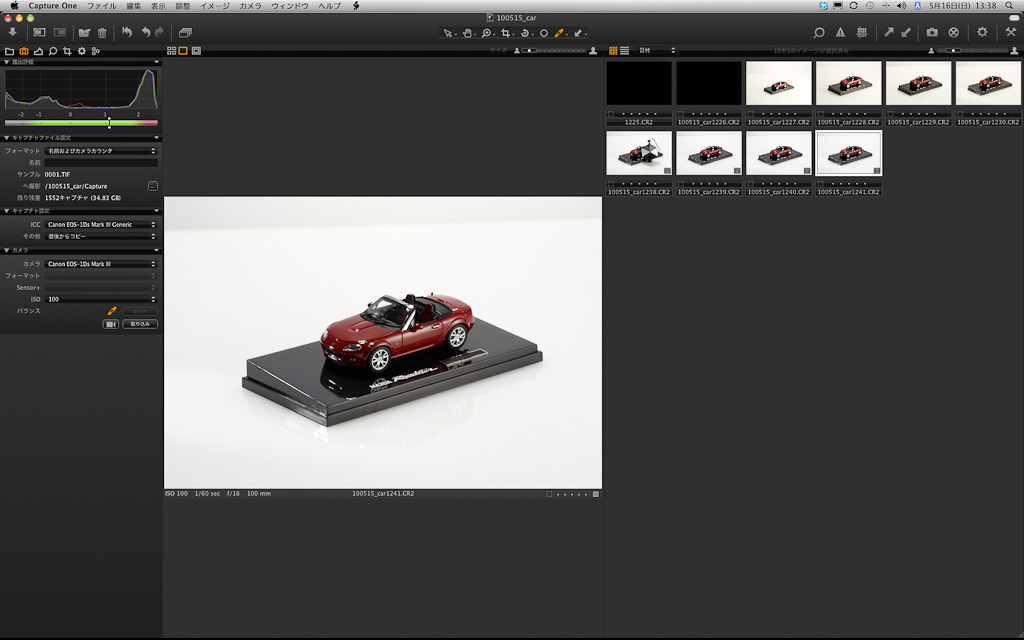Click the trash delete icon in toolbar
The image size is (1024, 640).
tap(102, 32)
